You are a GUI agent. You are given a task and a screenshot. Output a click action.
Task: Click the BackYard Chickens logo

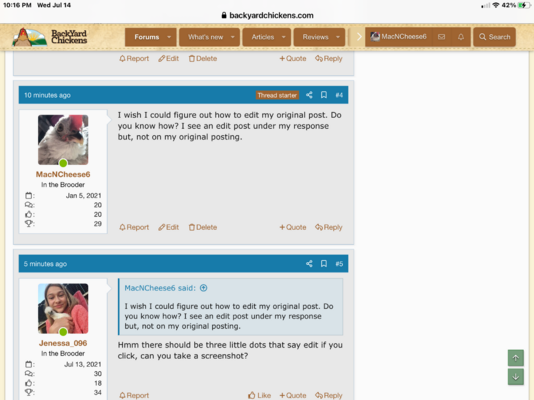tap(50, 37)
